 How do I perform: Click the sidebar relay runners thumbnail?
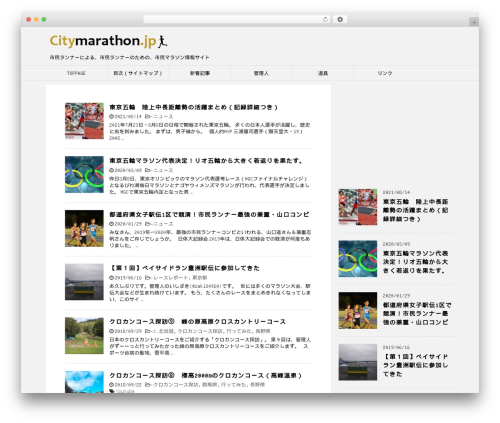(x=358, y=310)
